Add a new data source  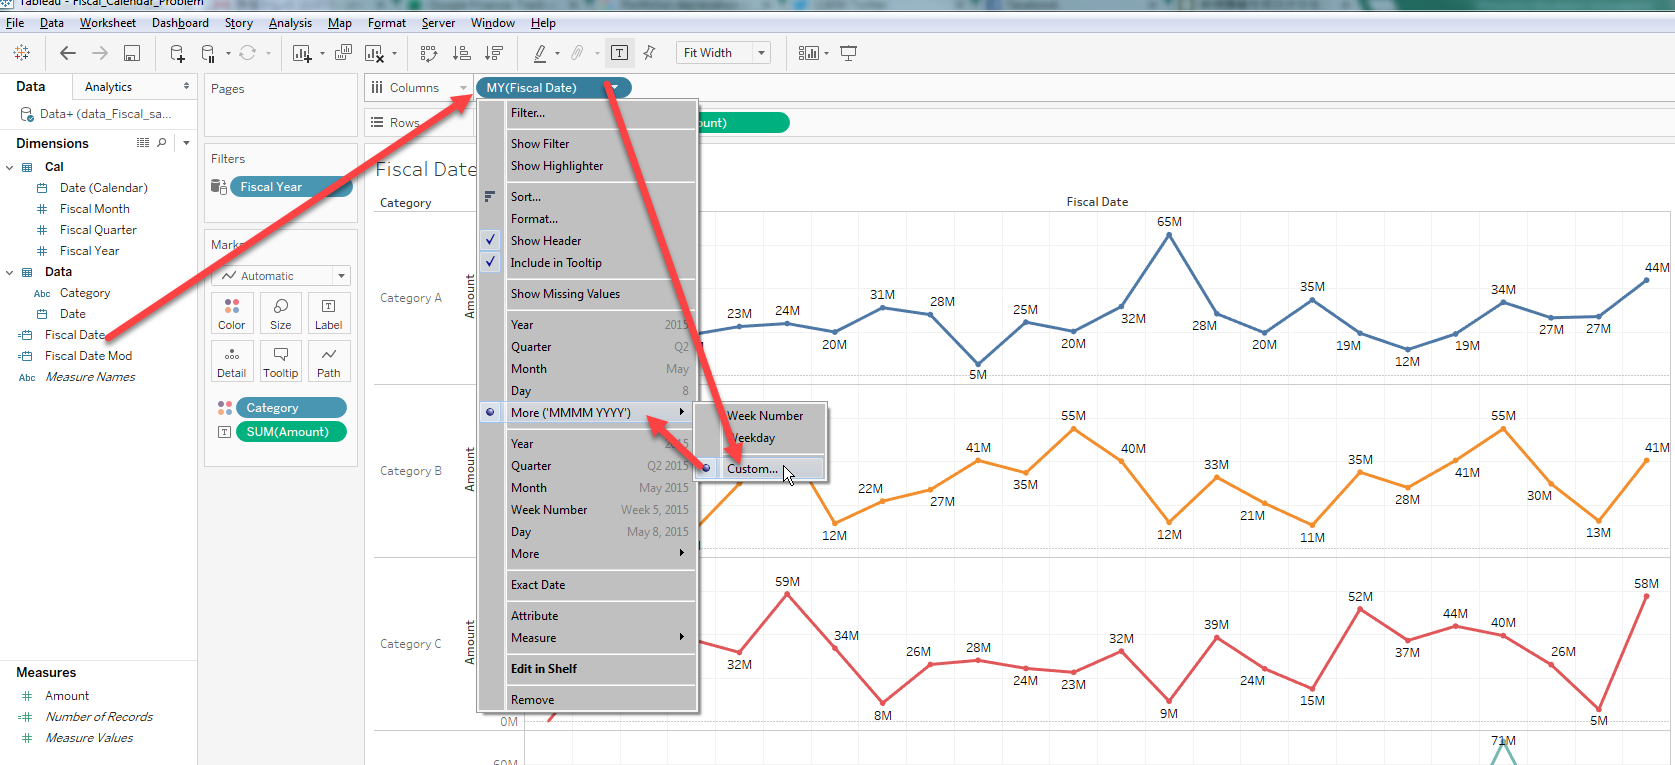tap(177, 53)
